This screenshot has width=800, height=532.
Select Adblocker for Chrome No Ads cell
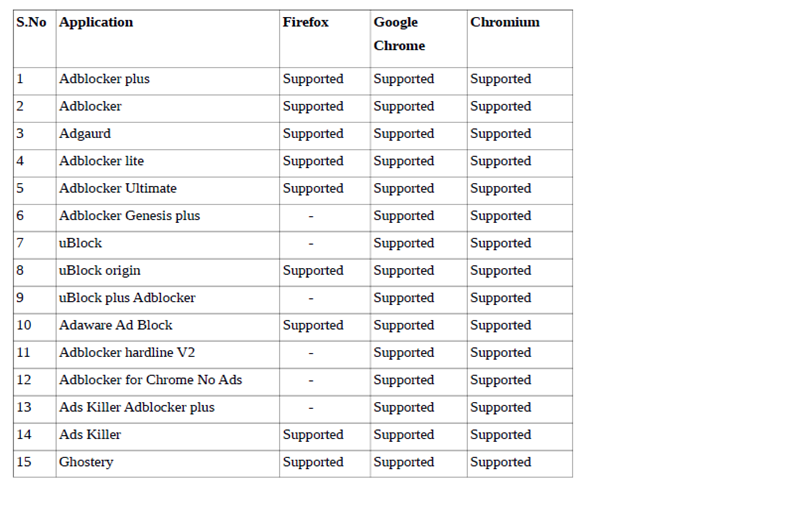(x=150, y=380)
